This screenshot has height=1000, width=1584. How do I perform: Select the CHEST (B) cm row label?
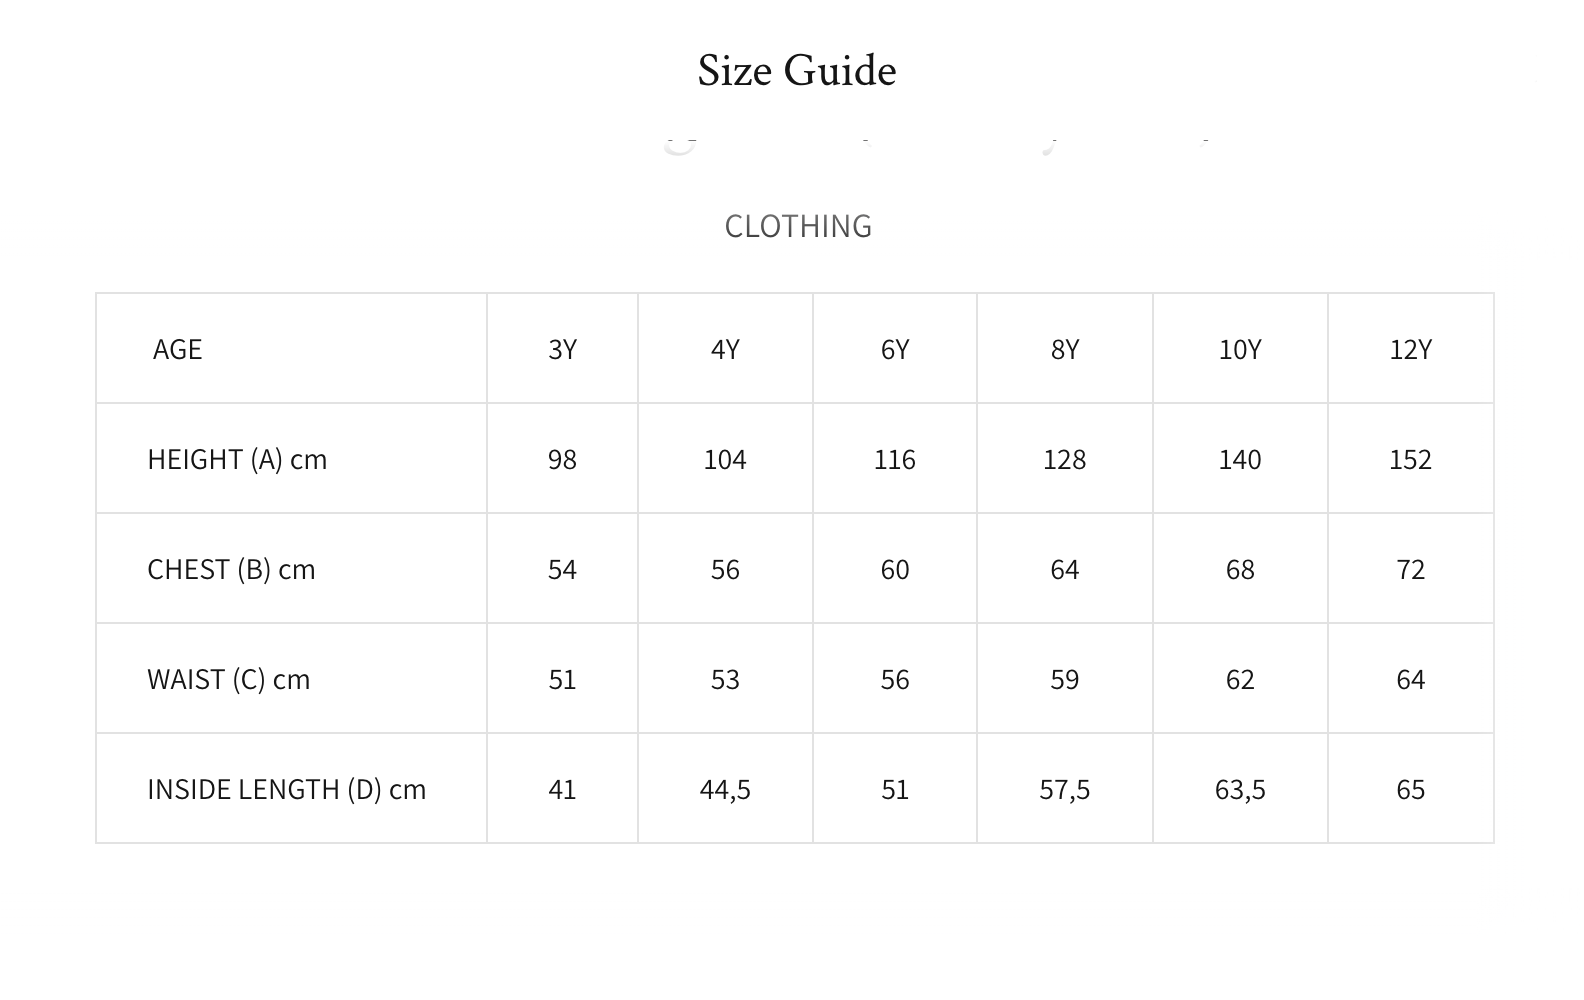point(231,569)
